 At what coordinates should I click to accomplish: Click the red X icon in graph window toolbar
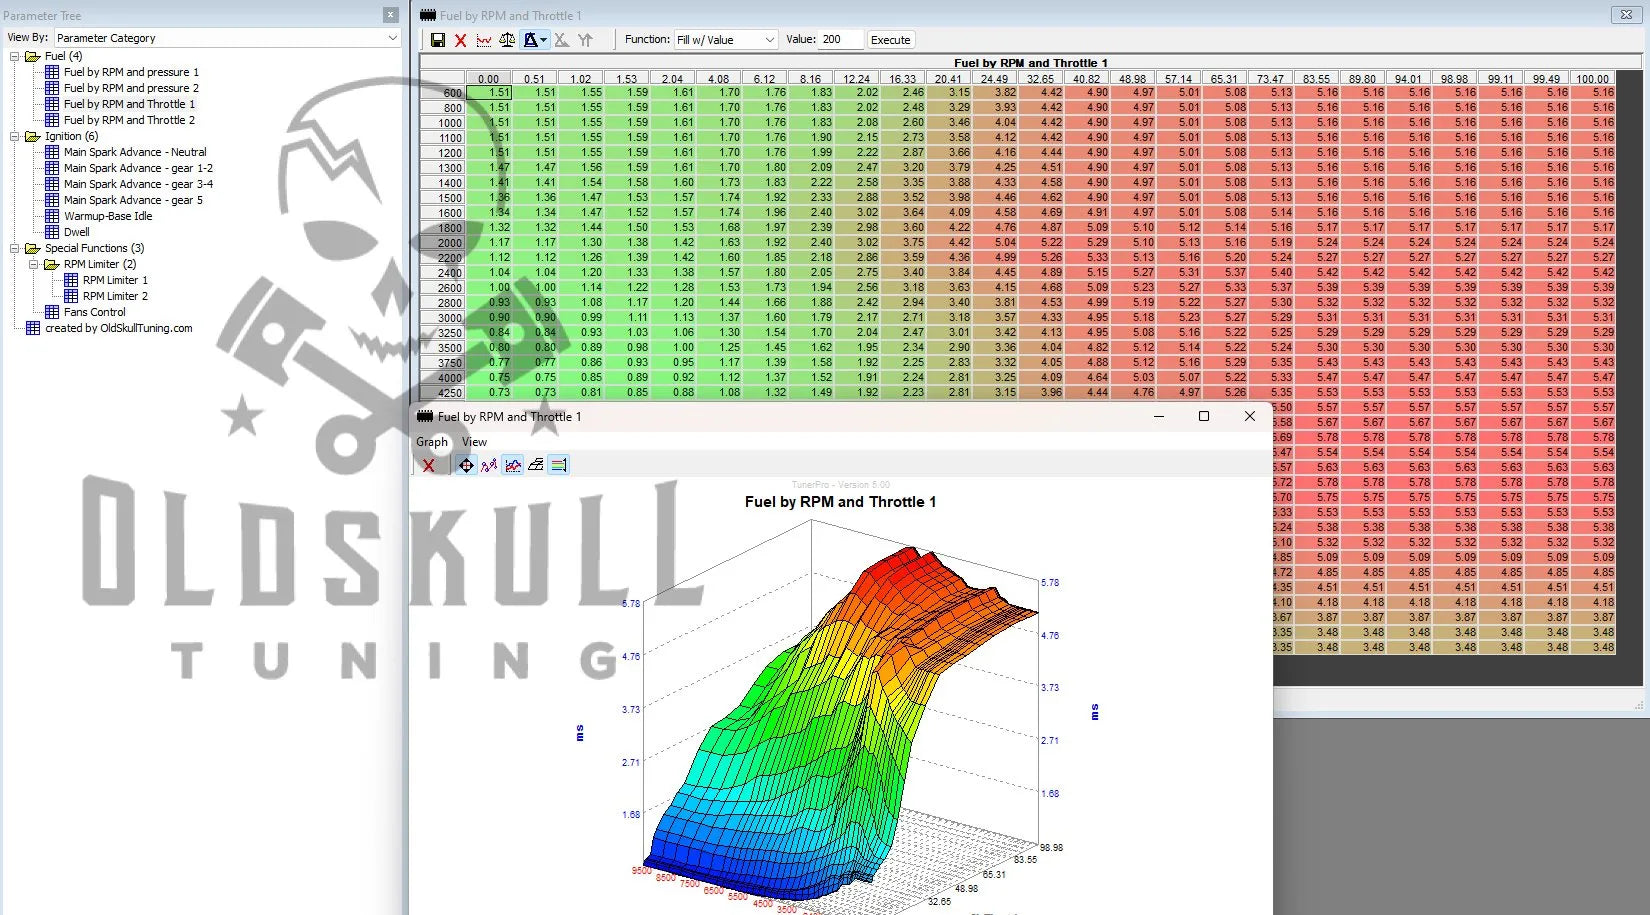pyautogui.click(x=429, y=465)
